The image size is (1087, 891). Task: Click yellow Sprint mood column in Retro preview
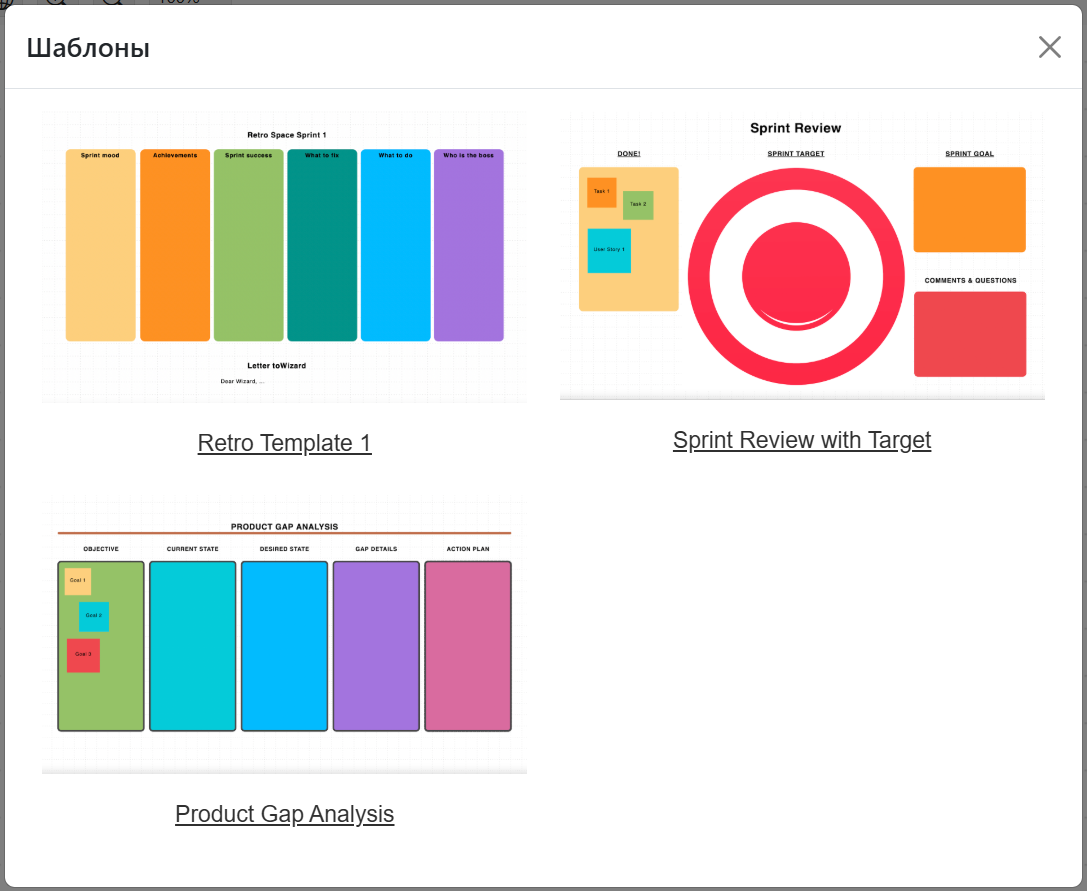[100, 250]
